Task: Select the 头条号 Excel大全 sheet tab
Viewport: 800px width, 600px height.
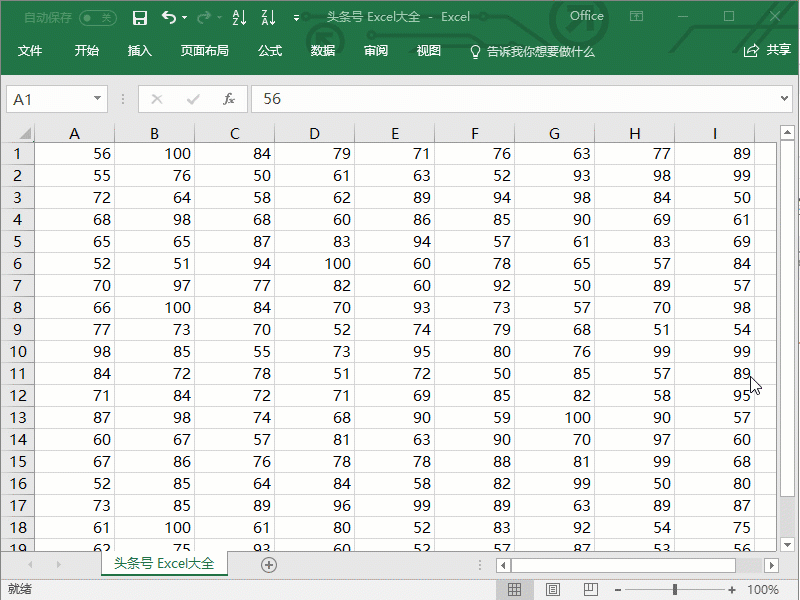Action: 164,563
